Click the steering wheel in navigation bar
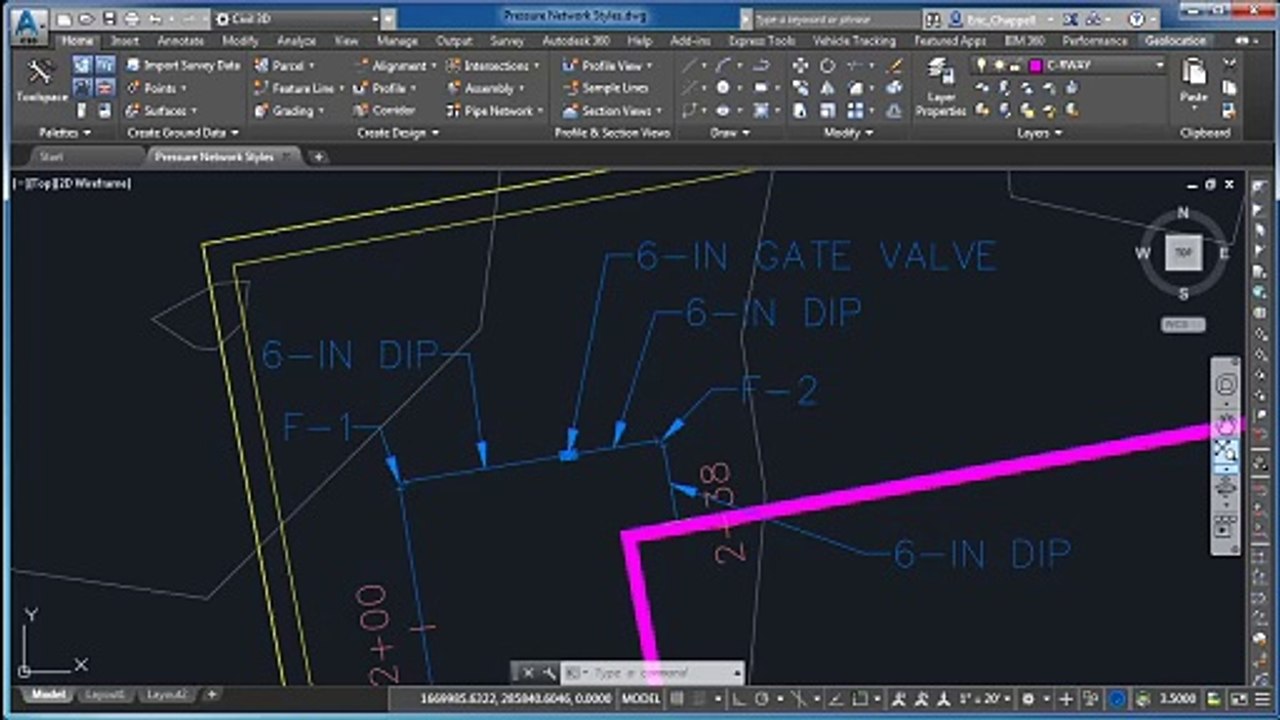 (1226, 386)
